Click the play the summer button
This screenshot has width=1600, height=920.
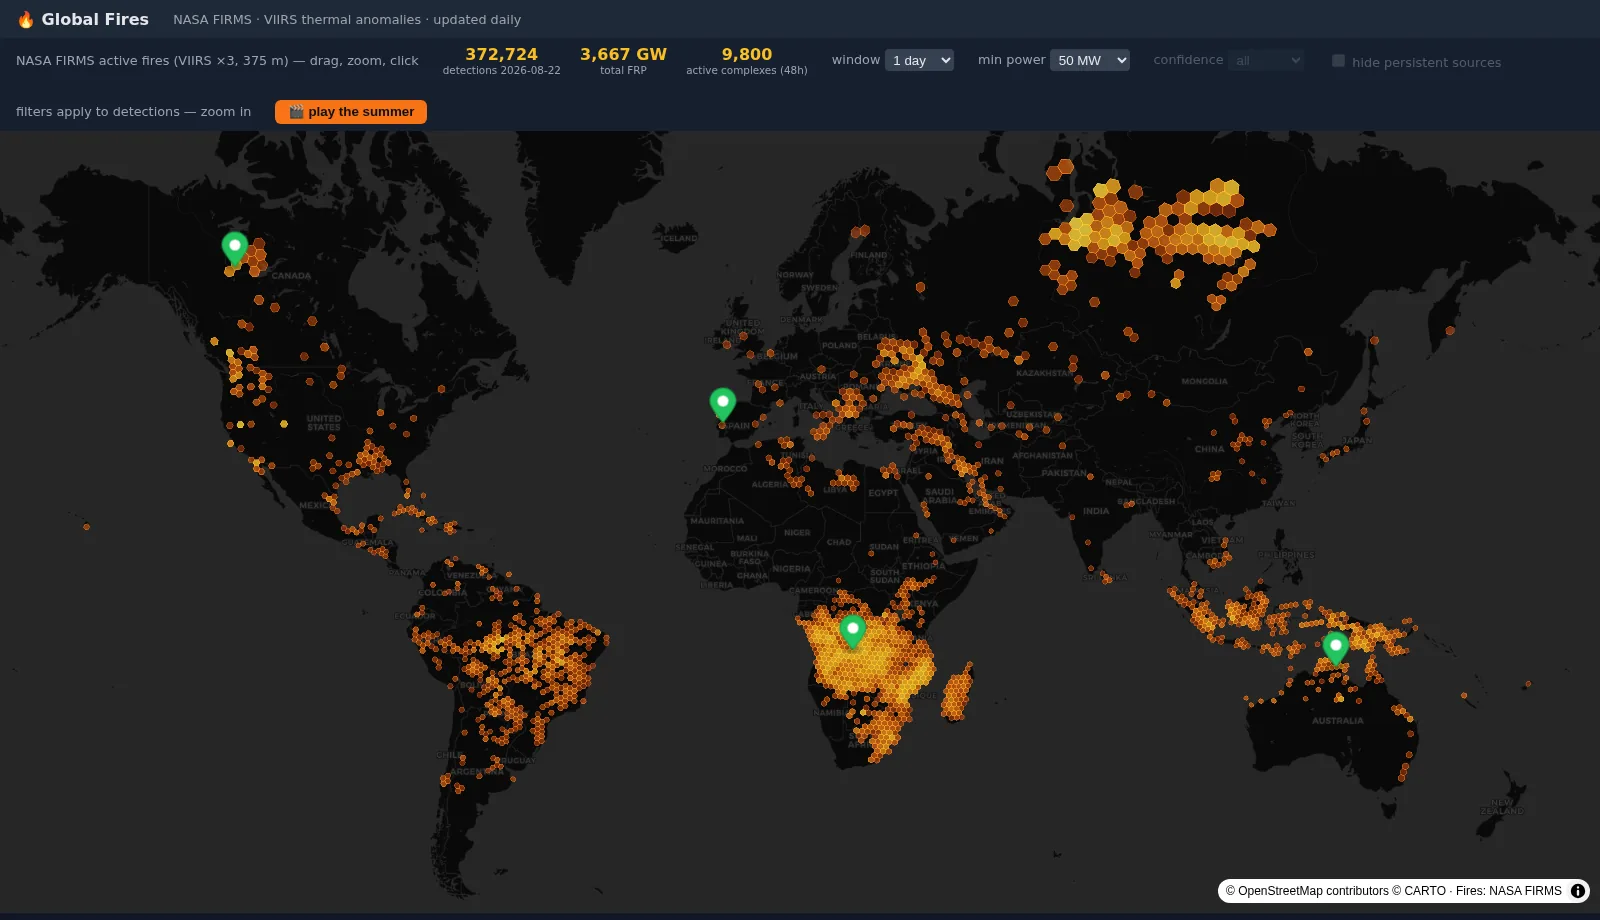351,112
